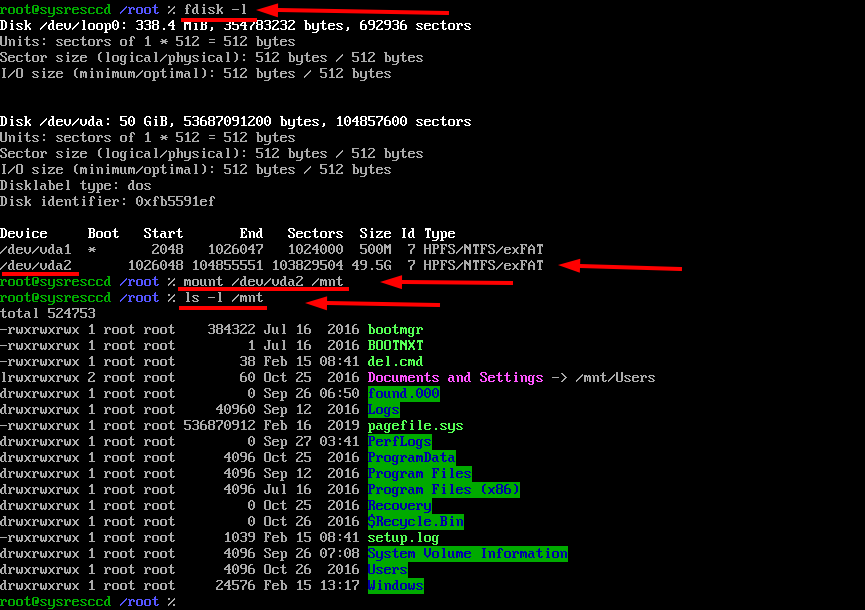Click the 500M partition size
Screen dimensions: 865x610
point(375,249)
